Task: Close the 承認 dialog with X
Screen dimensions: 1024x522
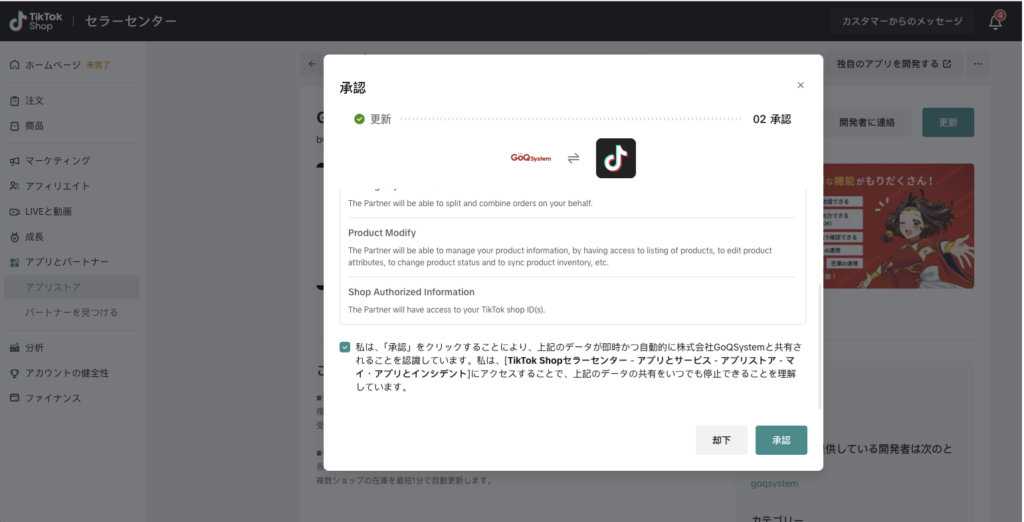Action: click(800, 86)
